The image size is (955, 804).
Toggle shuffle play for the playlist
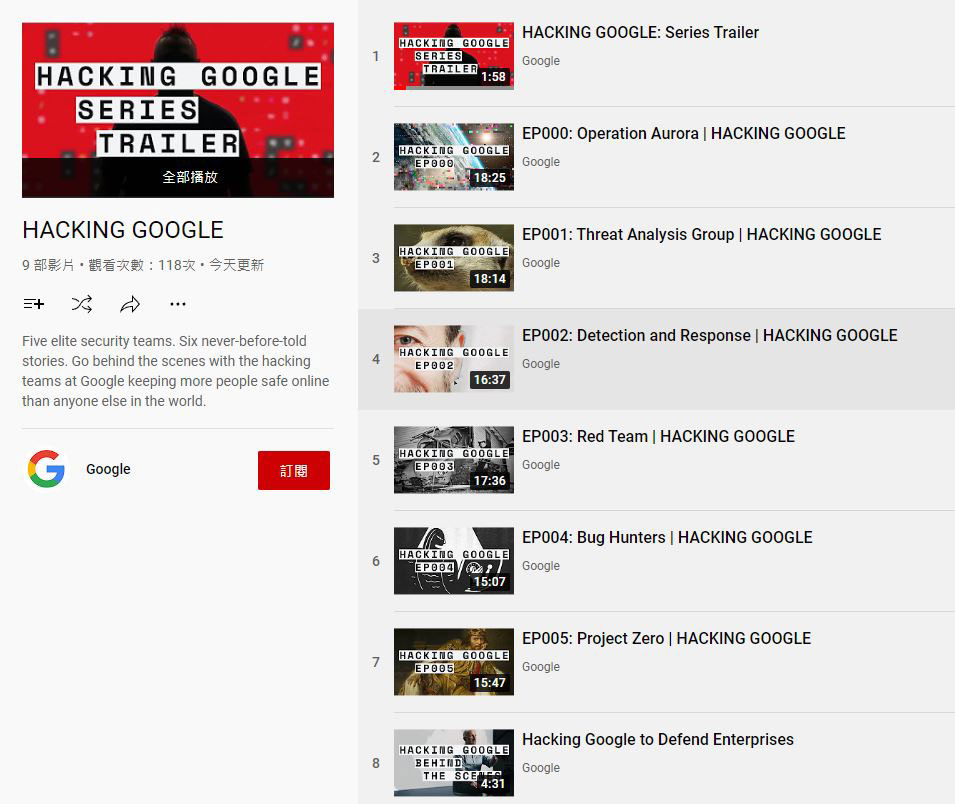(82, 304)
